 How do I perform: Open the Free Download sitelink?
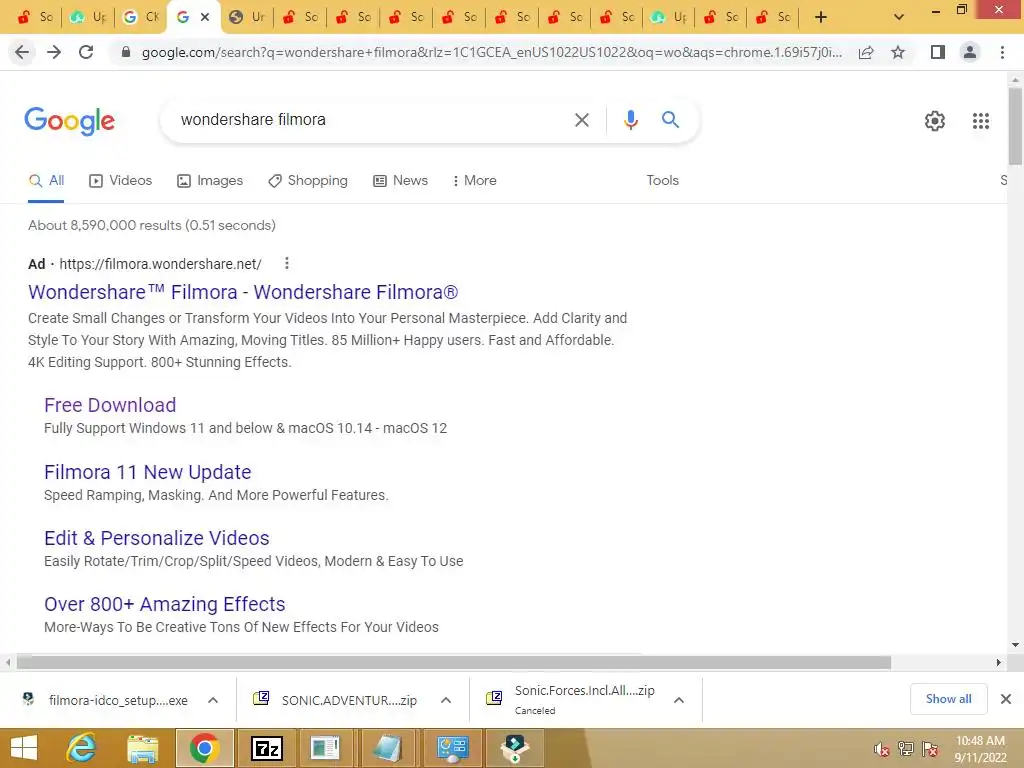tap(110, 405)
